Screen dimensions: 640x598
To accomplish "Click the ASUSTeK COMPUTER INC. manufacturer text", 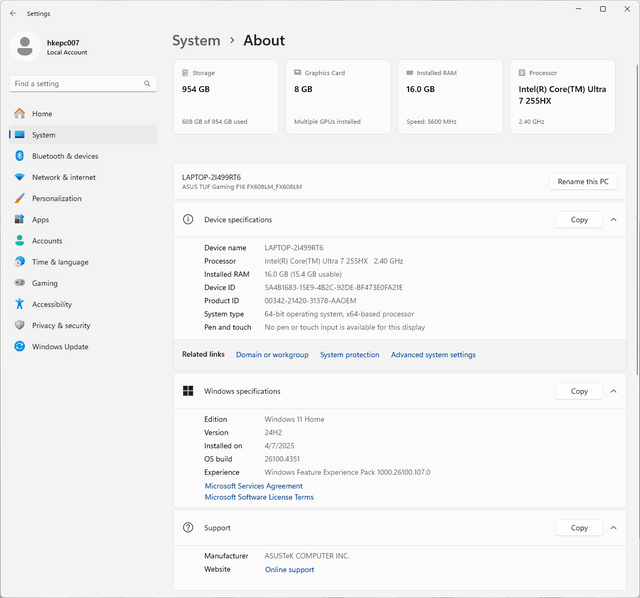I will coord(307,556).
